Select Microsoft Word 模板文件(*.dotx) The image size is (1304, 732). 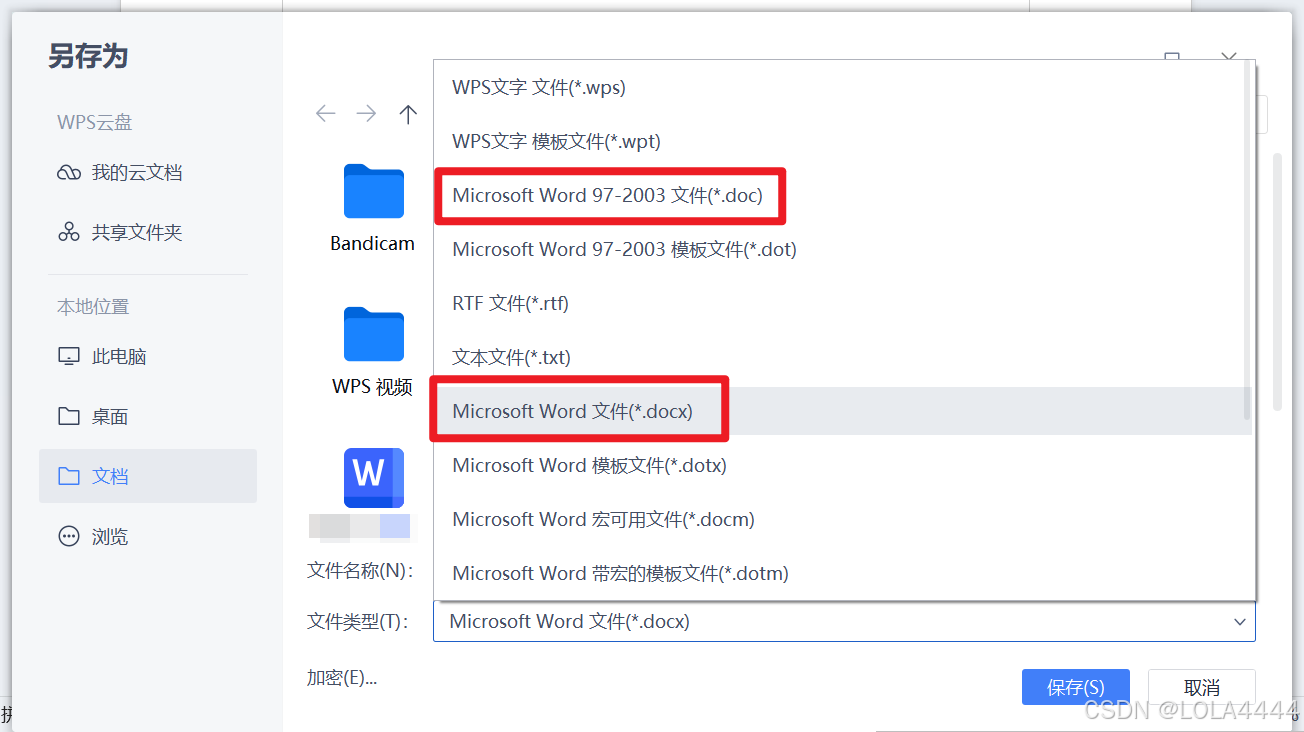point(843,465)
